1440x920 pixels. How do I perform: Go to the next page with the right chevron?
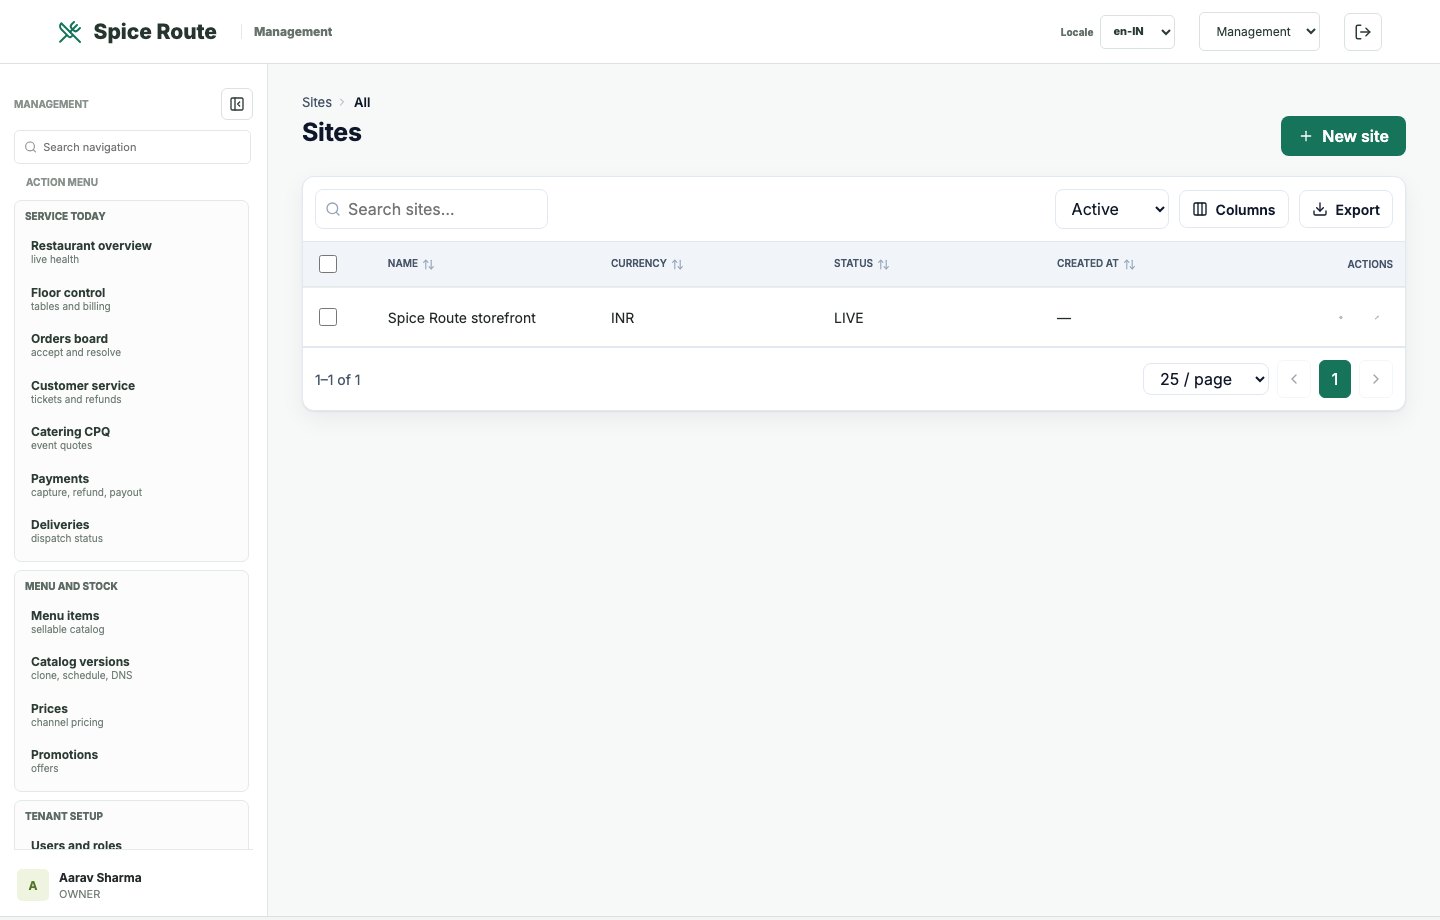(1376, 379)
